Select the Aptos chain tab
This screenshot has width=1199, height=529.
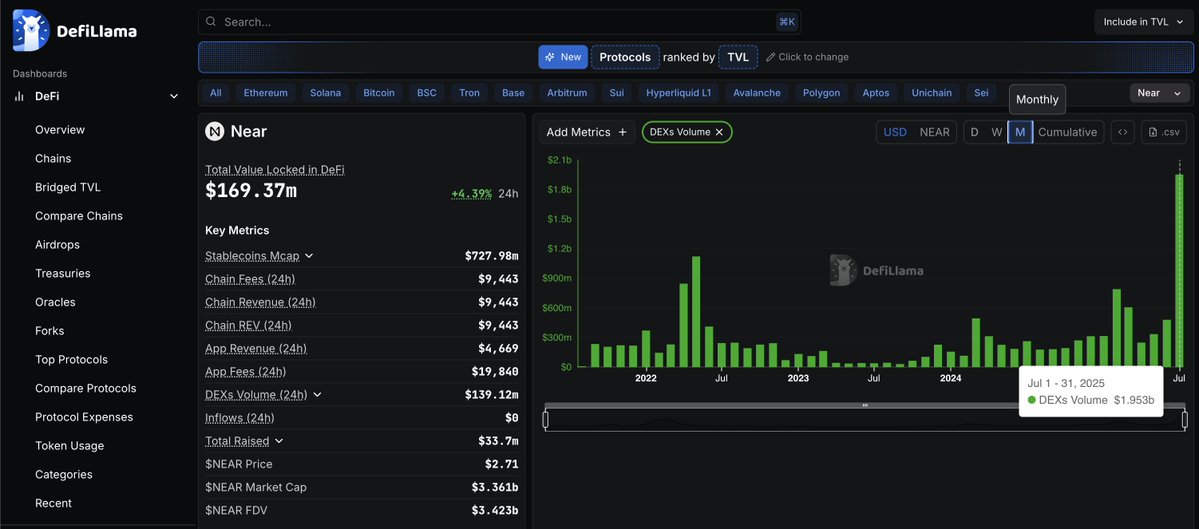[876, 93]
